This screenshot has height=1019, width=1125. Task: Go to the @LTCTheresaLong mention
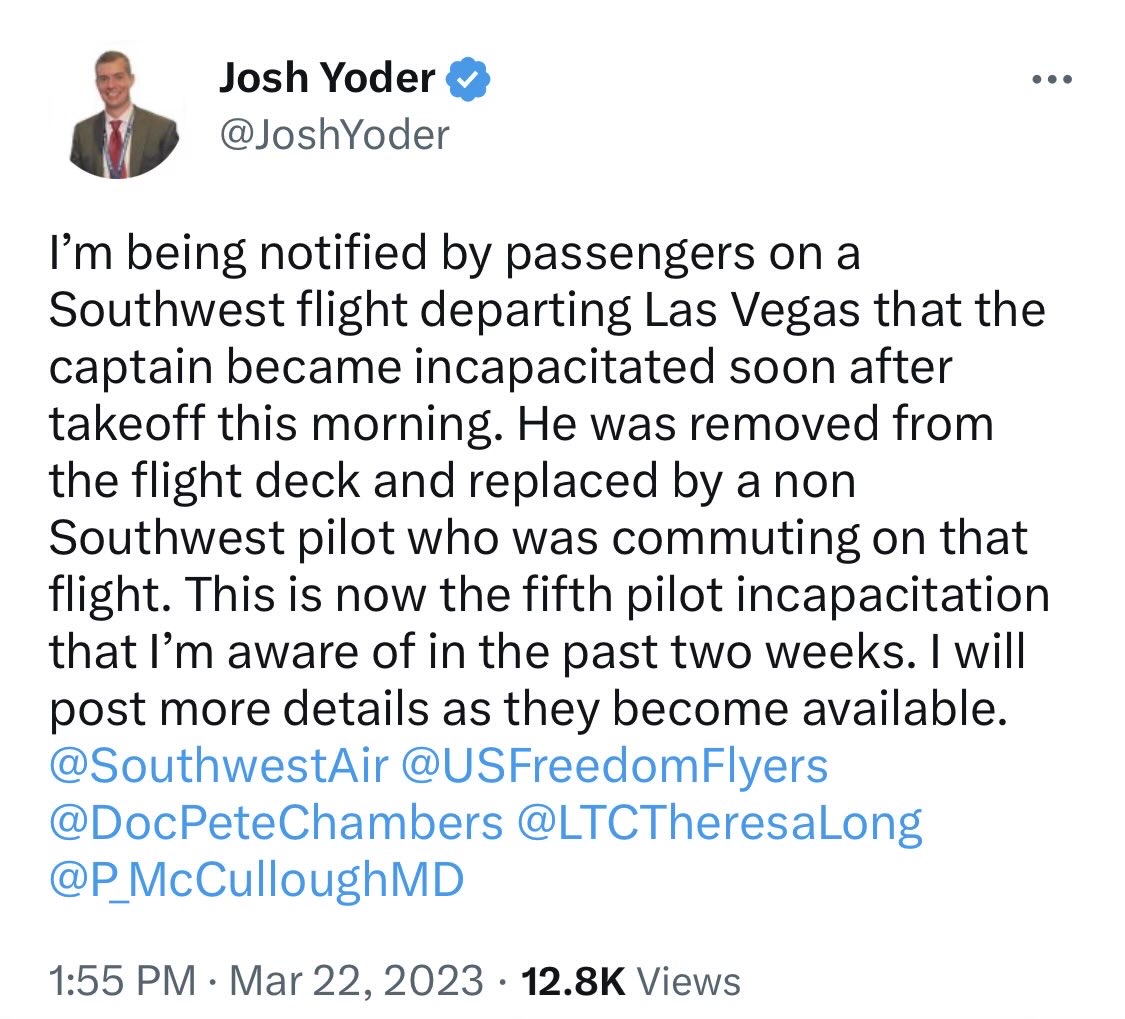point(720,822)
